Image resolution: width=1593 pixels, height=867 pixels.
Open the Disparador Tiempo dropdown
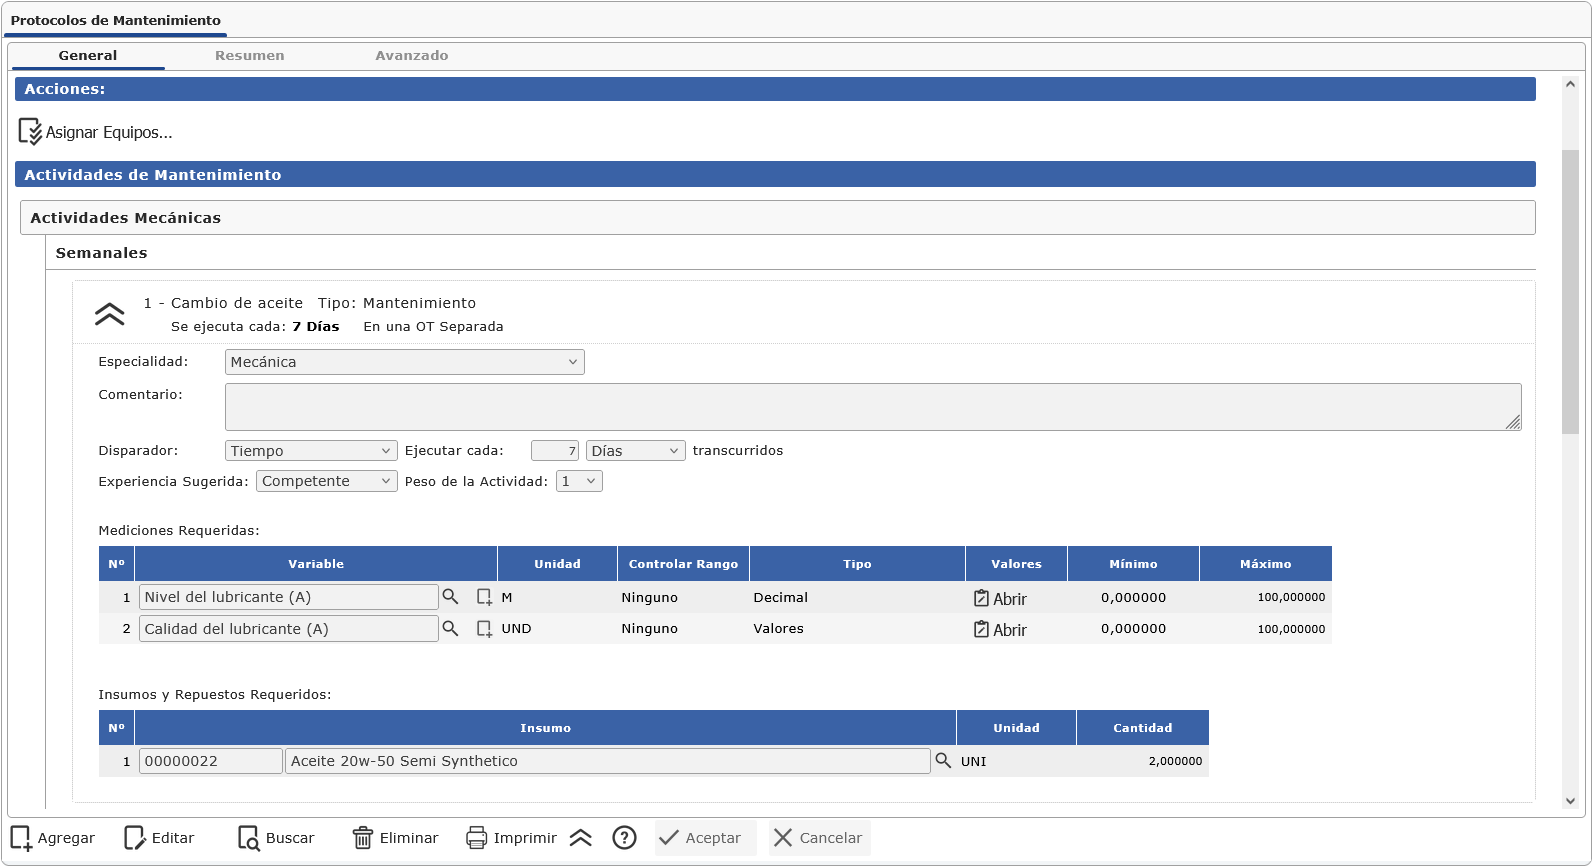[311, 451]
